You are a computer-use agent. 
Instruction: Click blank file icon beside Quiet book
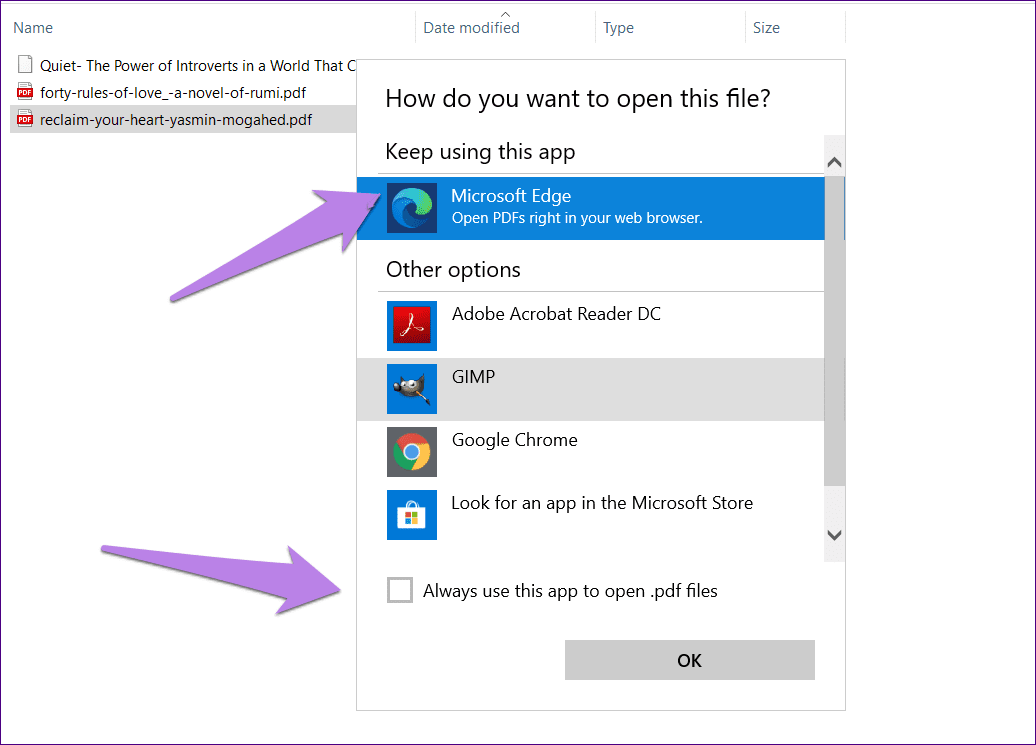coord(25,64)
